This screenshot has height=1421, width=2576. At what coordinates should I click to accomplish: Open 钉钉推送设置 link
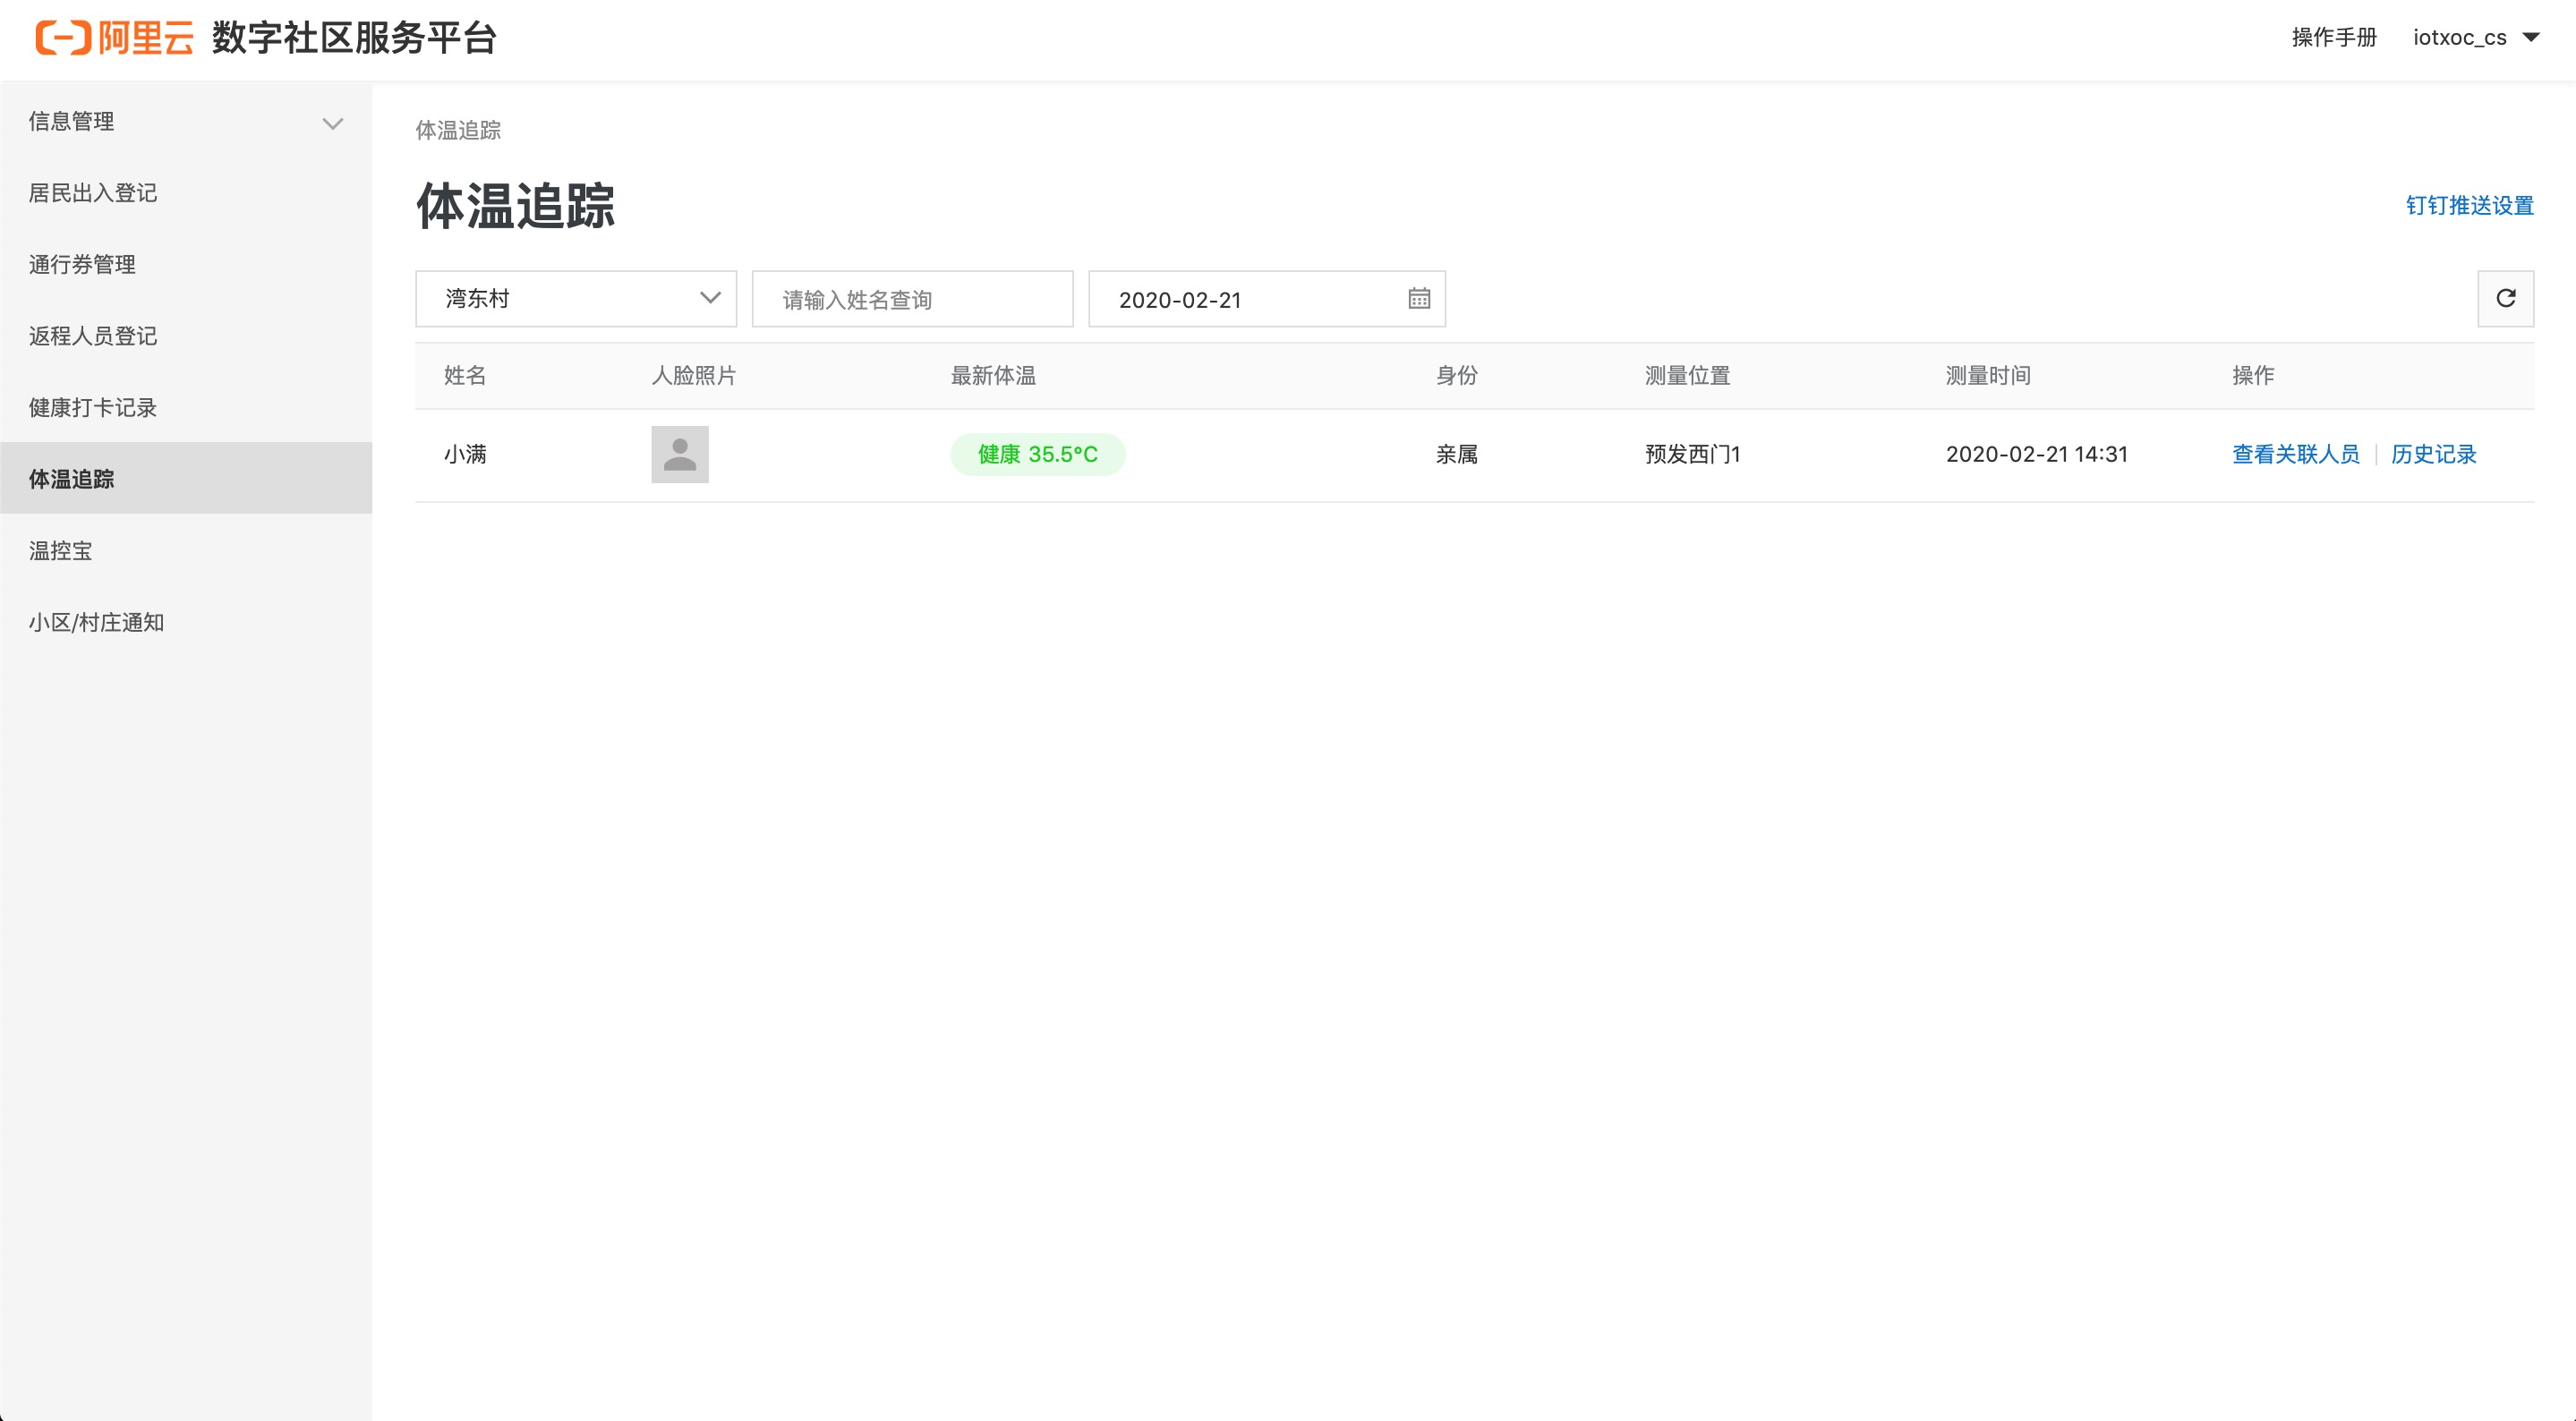click(2469, 206)
